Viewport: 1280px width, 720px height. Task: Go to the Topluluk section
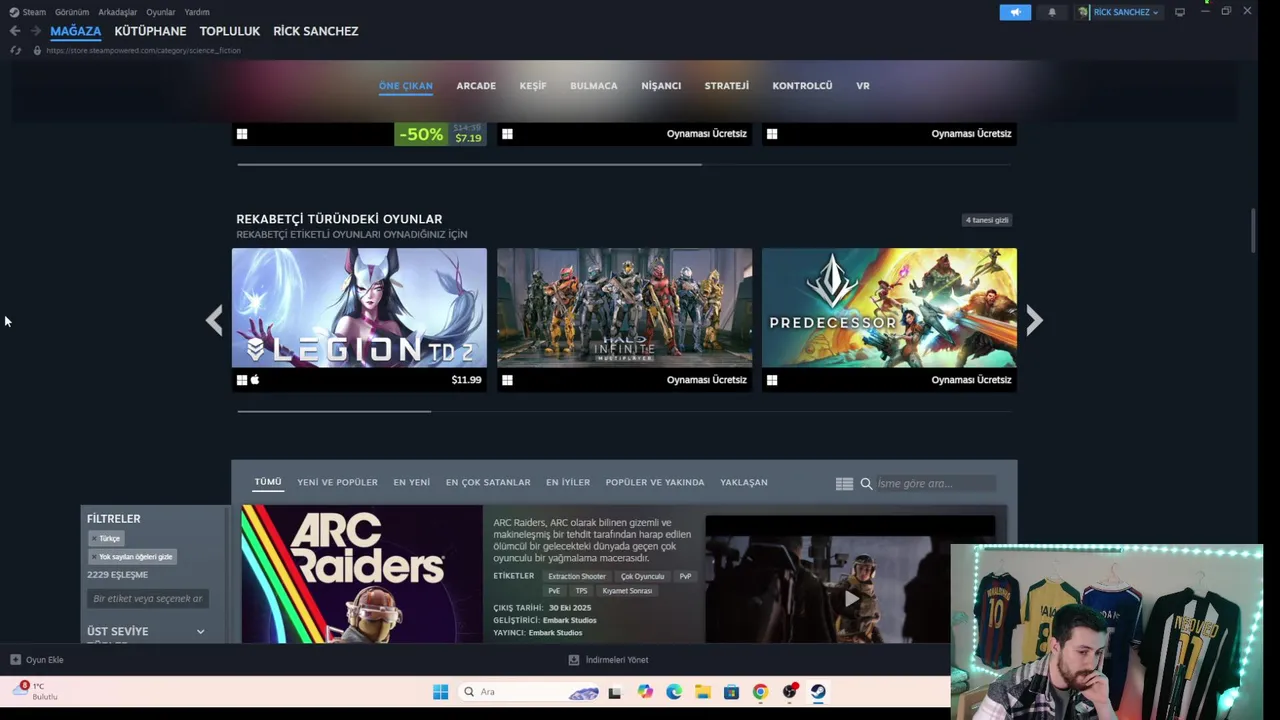(230, 31)
